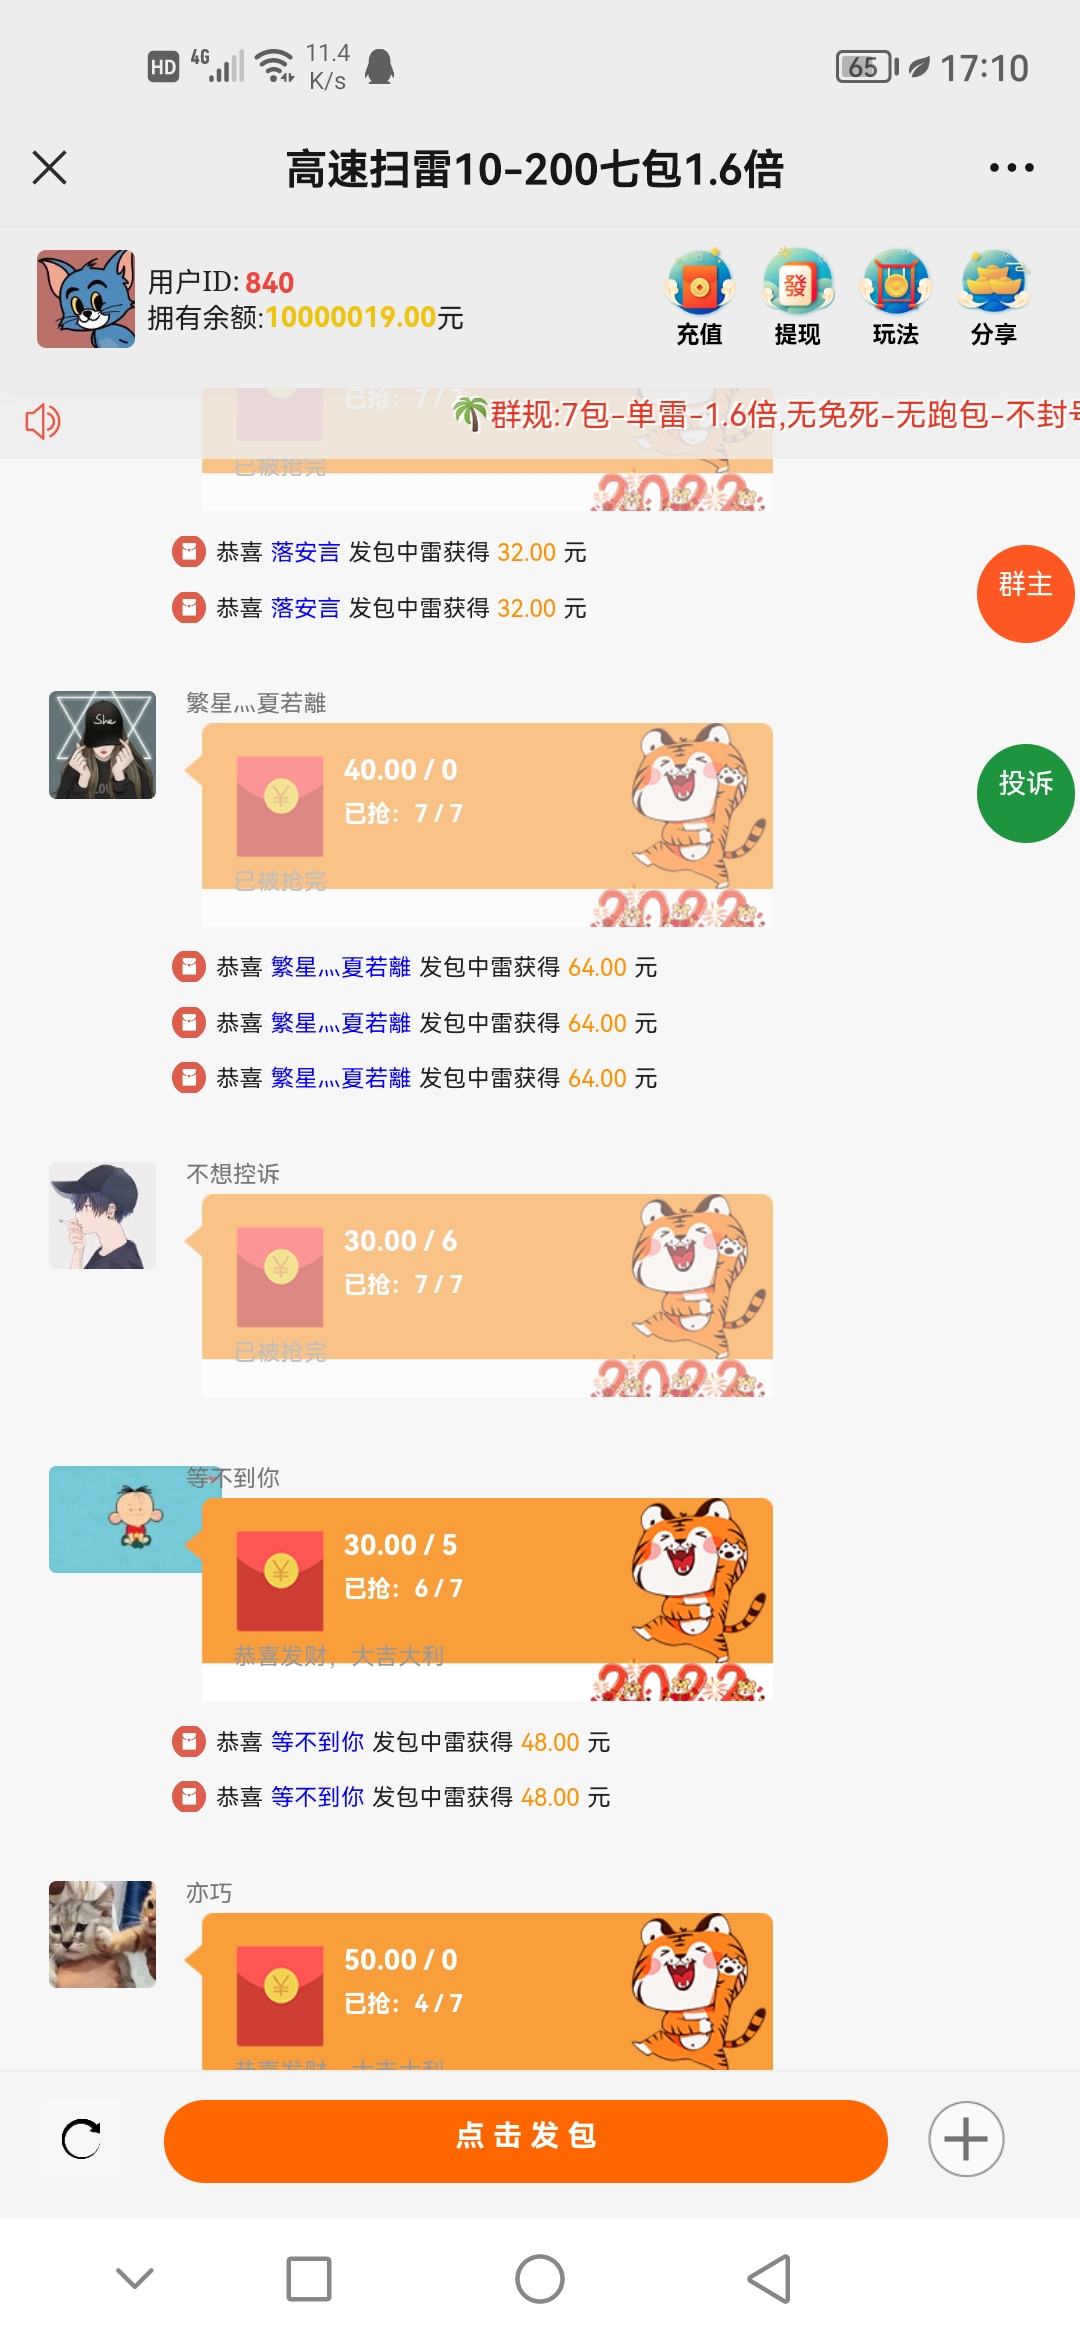This screenshot has height=2340, width=1080.
Task: Open the 玩法 gameplay rules icon
Action: pyautogui.click(x=895, y=298)
